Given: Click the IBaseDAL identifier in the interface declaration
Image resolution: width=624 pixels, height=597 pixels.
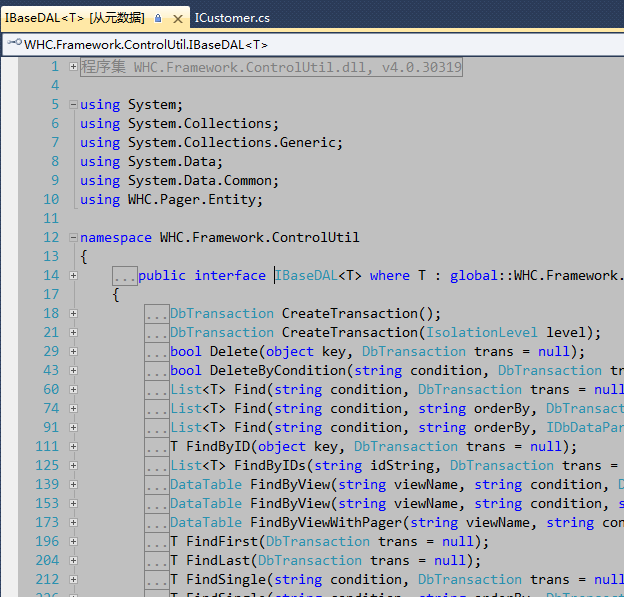Looking at the screenshot, I should pos(306,275).
